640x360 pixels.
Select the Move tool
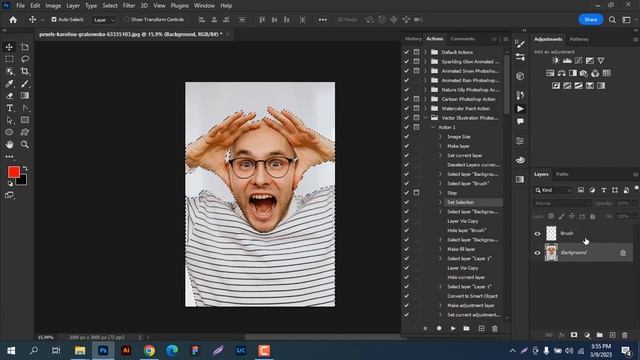[x=9, y=47]
